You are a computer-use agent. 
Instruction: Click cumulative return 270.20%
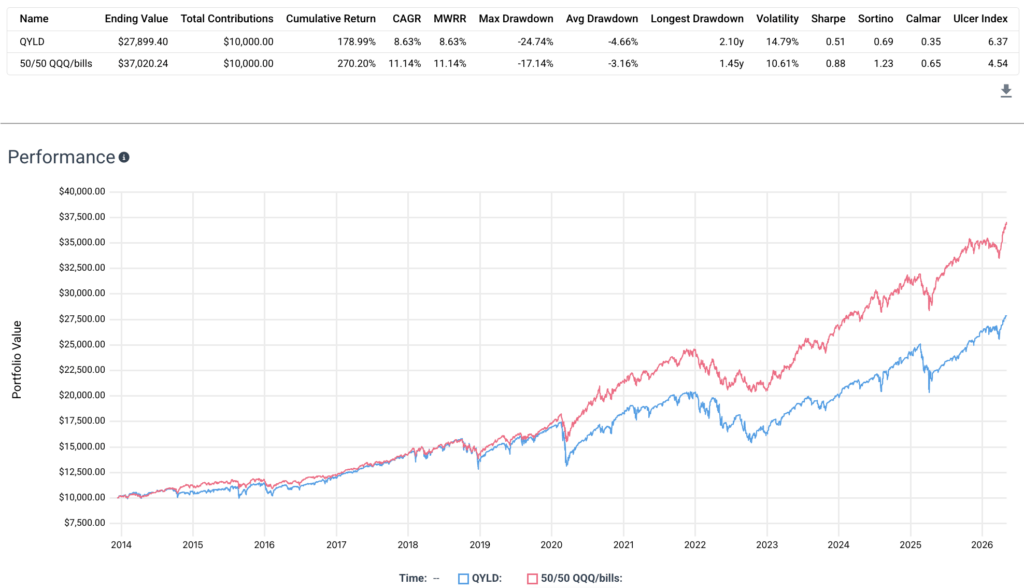(357, 64)
